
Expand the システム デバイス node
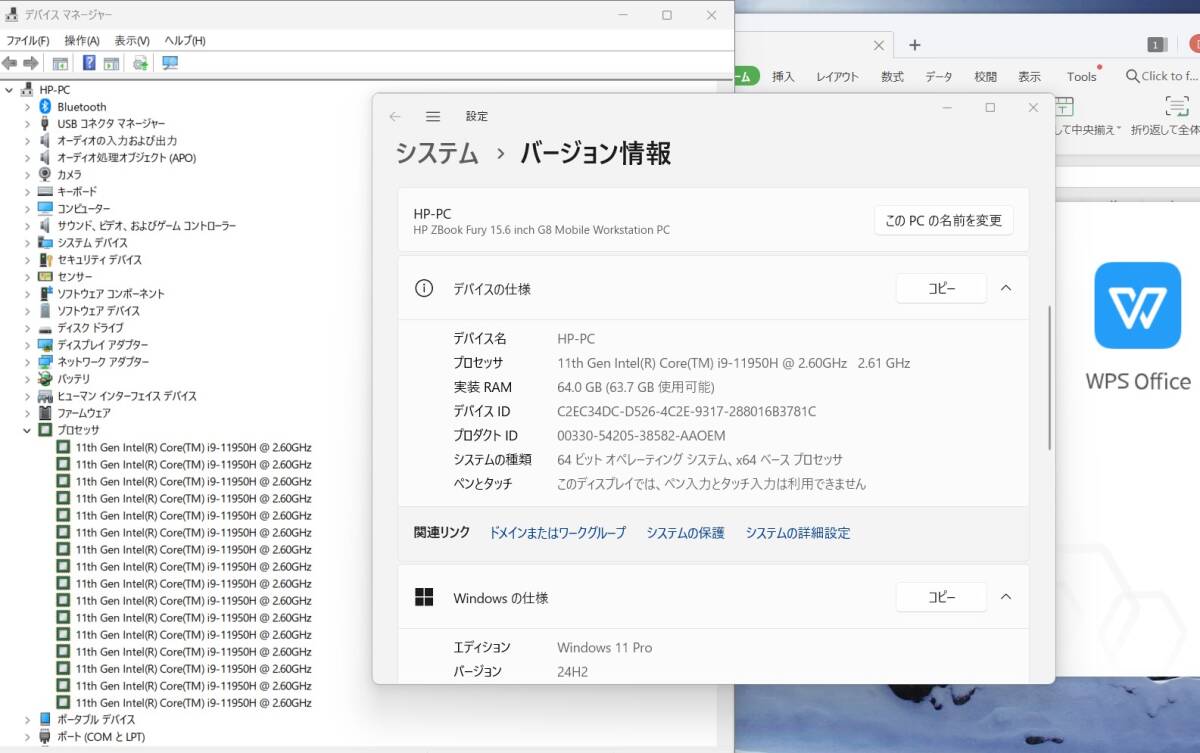(27, 242)
